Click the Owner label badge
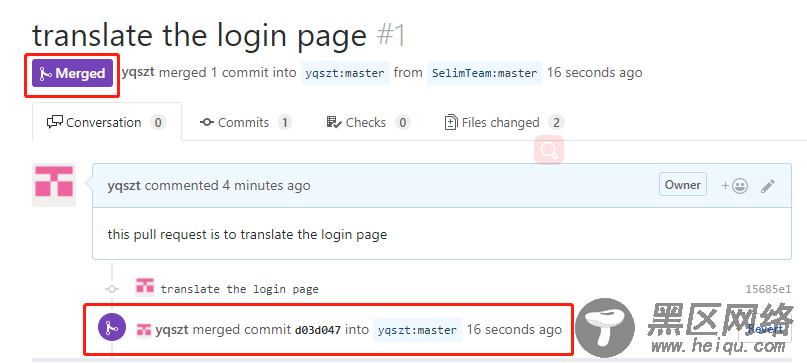 click(x=682, y=185)
